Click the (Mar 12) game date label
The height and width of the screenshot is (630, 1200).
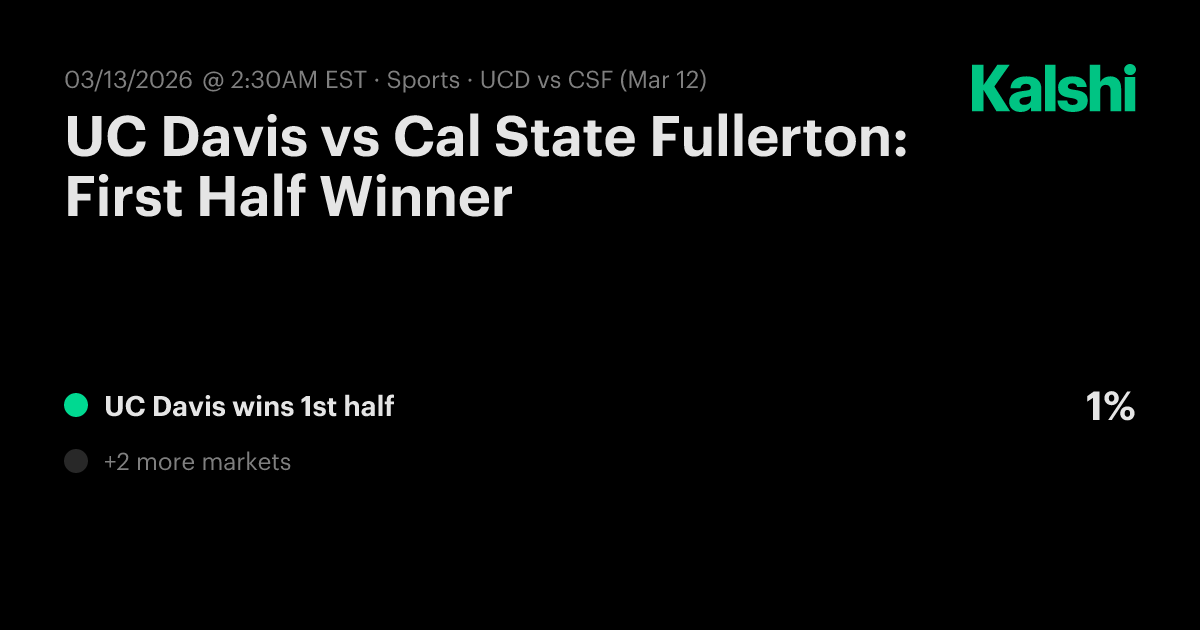tap(663, 81)
